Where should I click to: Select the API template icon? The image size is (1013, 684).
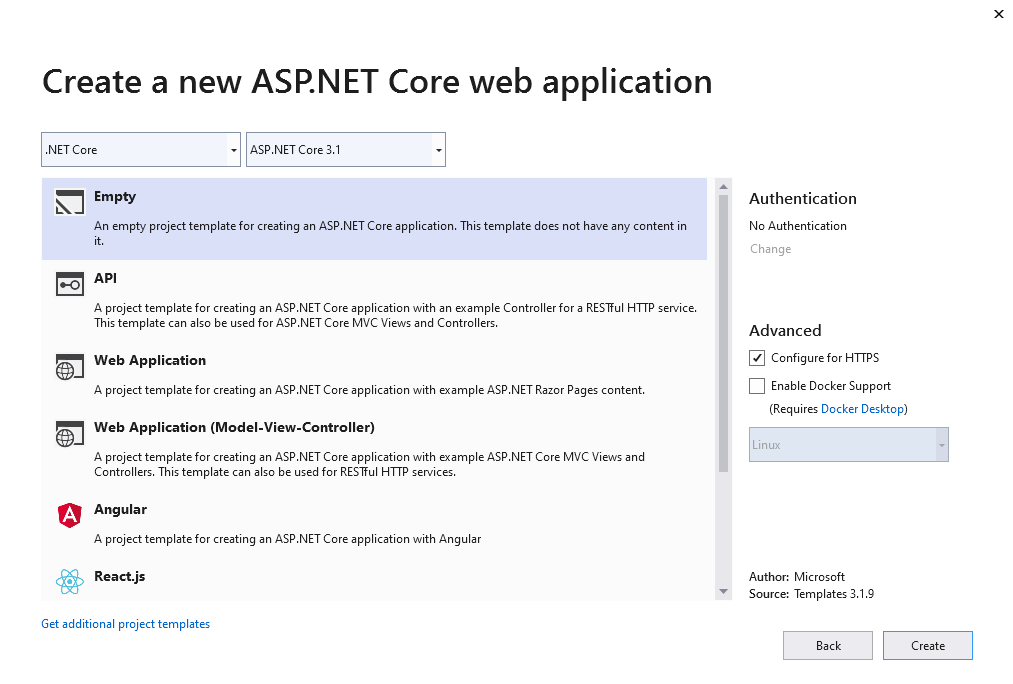69,284
